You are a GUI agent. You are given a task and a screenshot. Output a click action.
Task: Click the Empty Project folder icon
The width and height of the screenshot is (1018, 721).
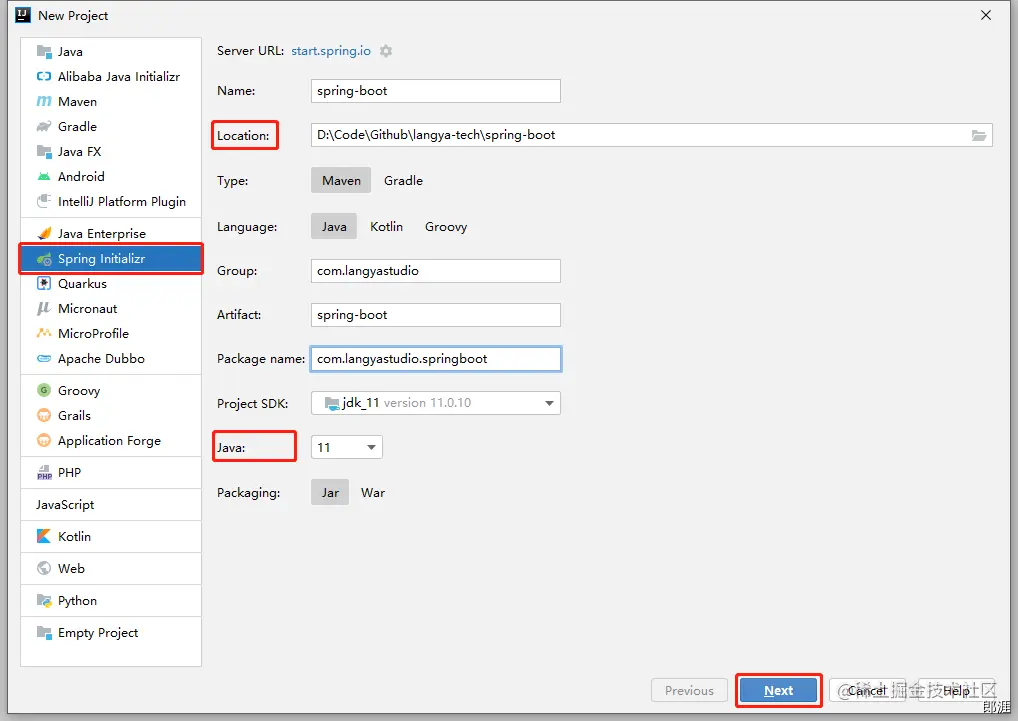pyautogui.click(x=43, y=633)
